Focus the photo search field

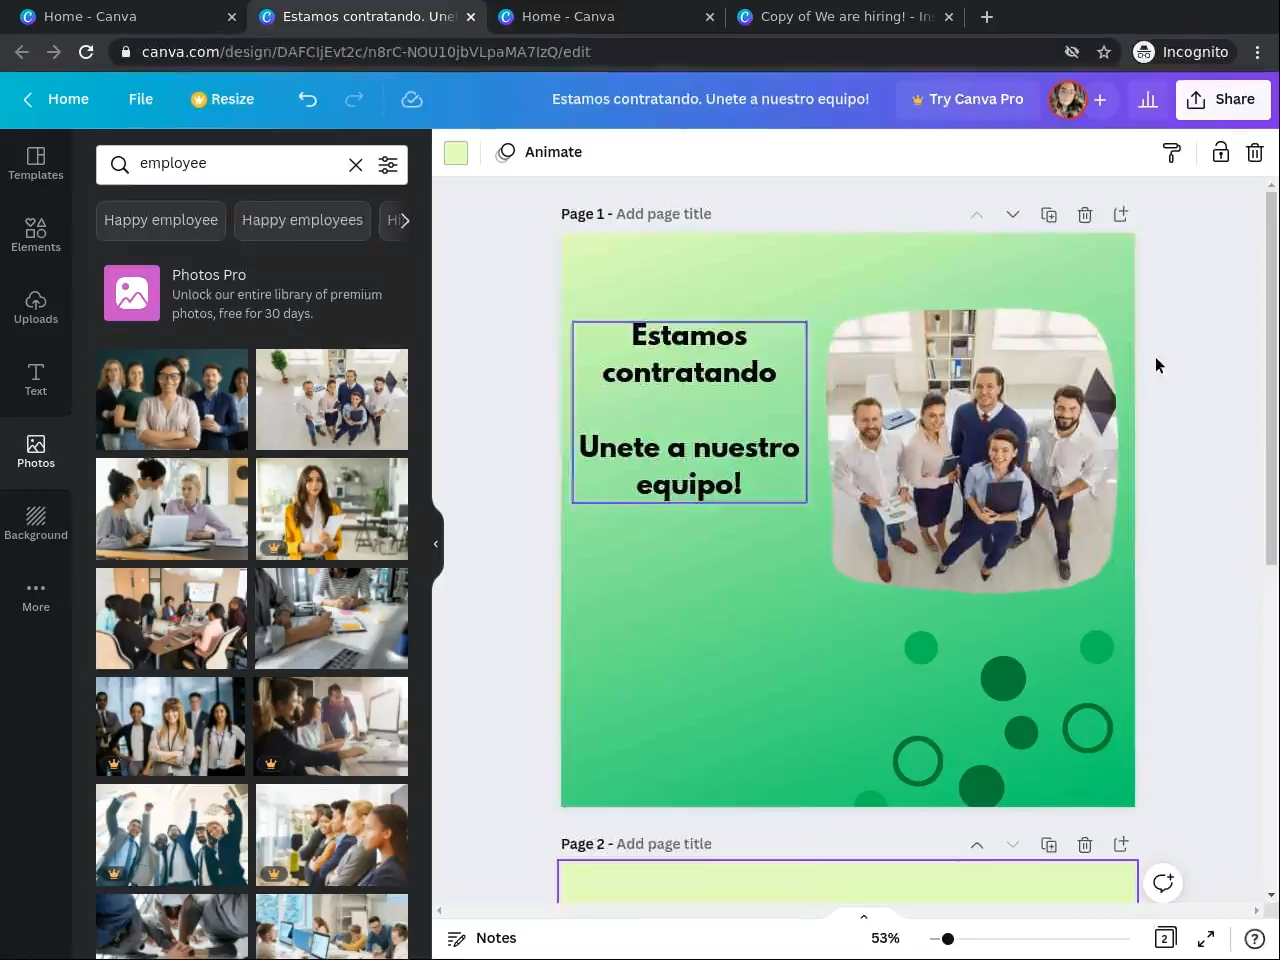[x=240, y=164]
